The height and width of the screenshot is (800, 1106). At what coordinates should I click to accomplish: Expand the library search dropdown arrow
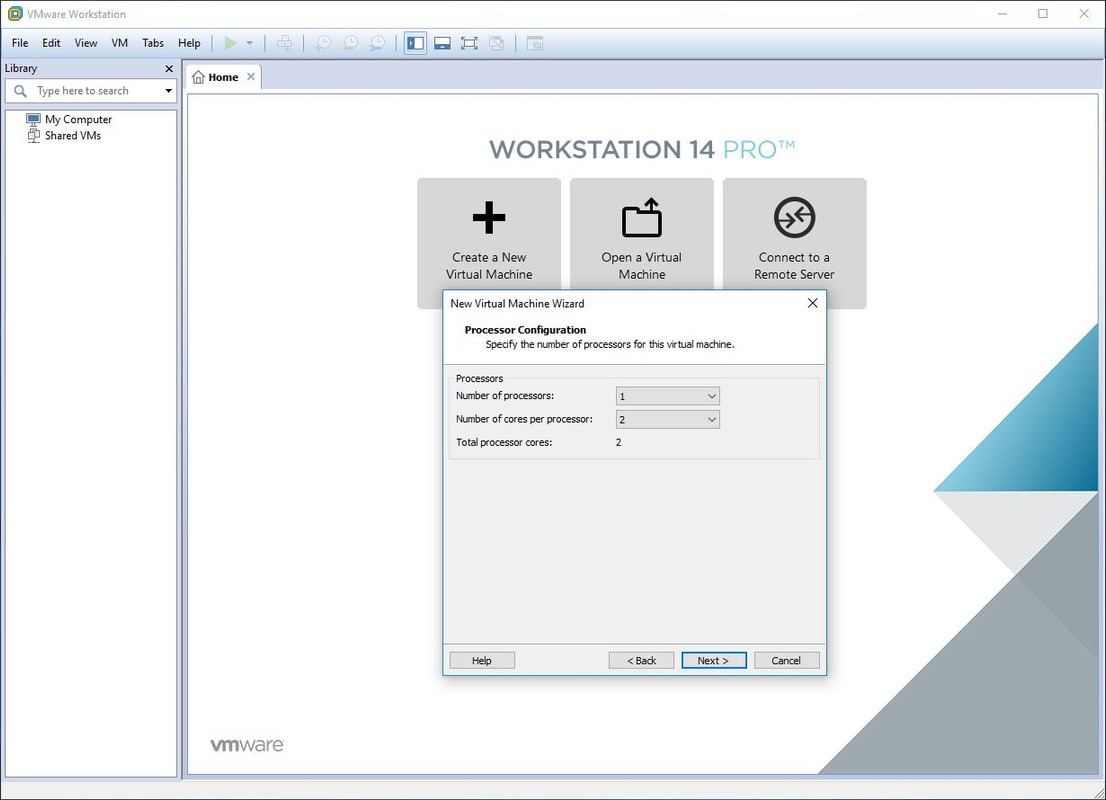coord(169,91)
